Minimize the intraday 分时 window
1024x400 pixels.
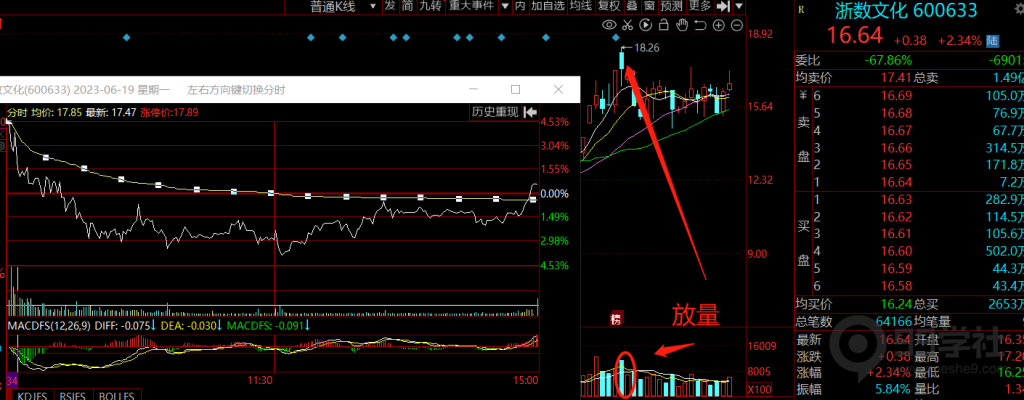[473, 90]
